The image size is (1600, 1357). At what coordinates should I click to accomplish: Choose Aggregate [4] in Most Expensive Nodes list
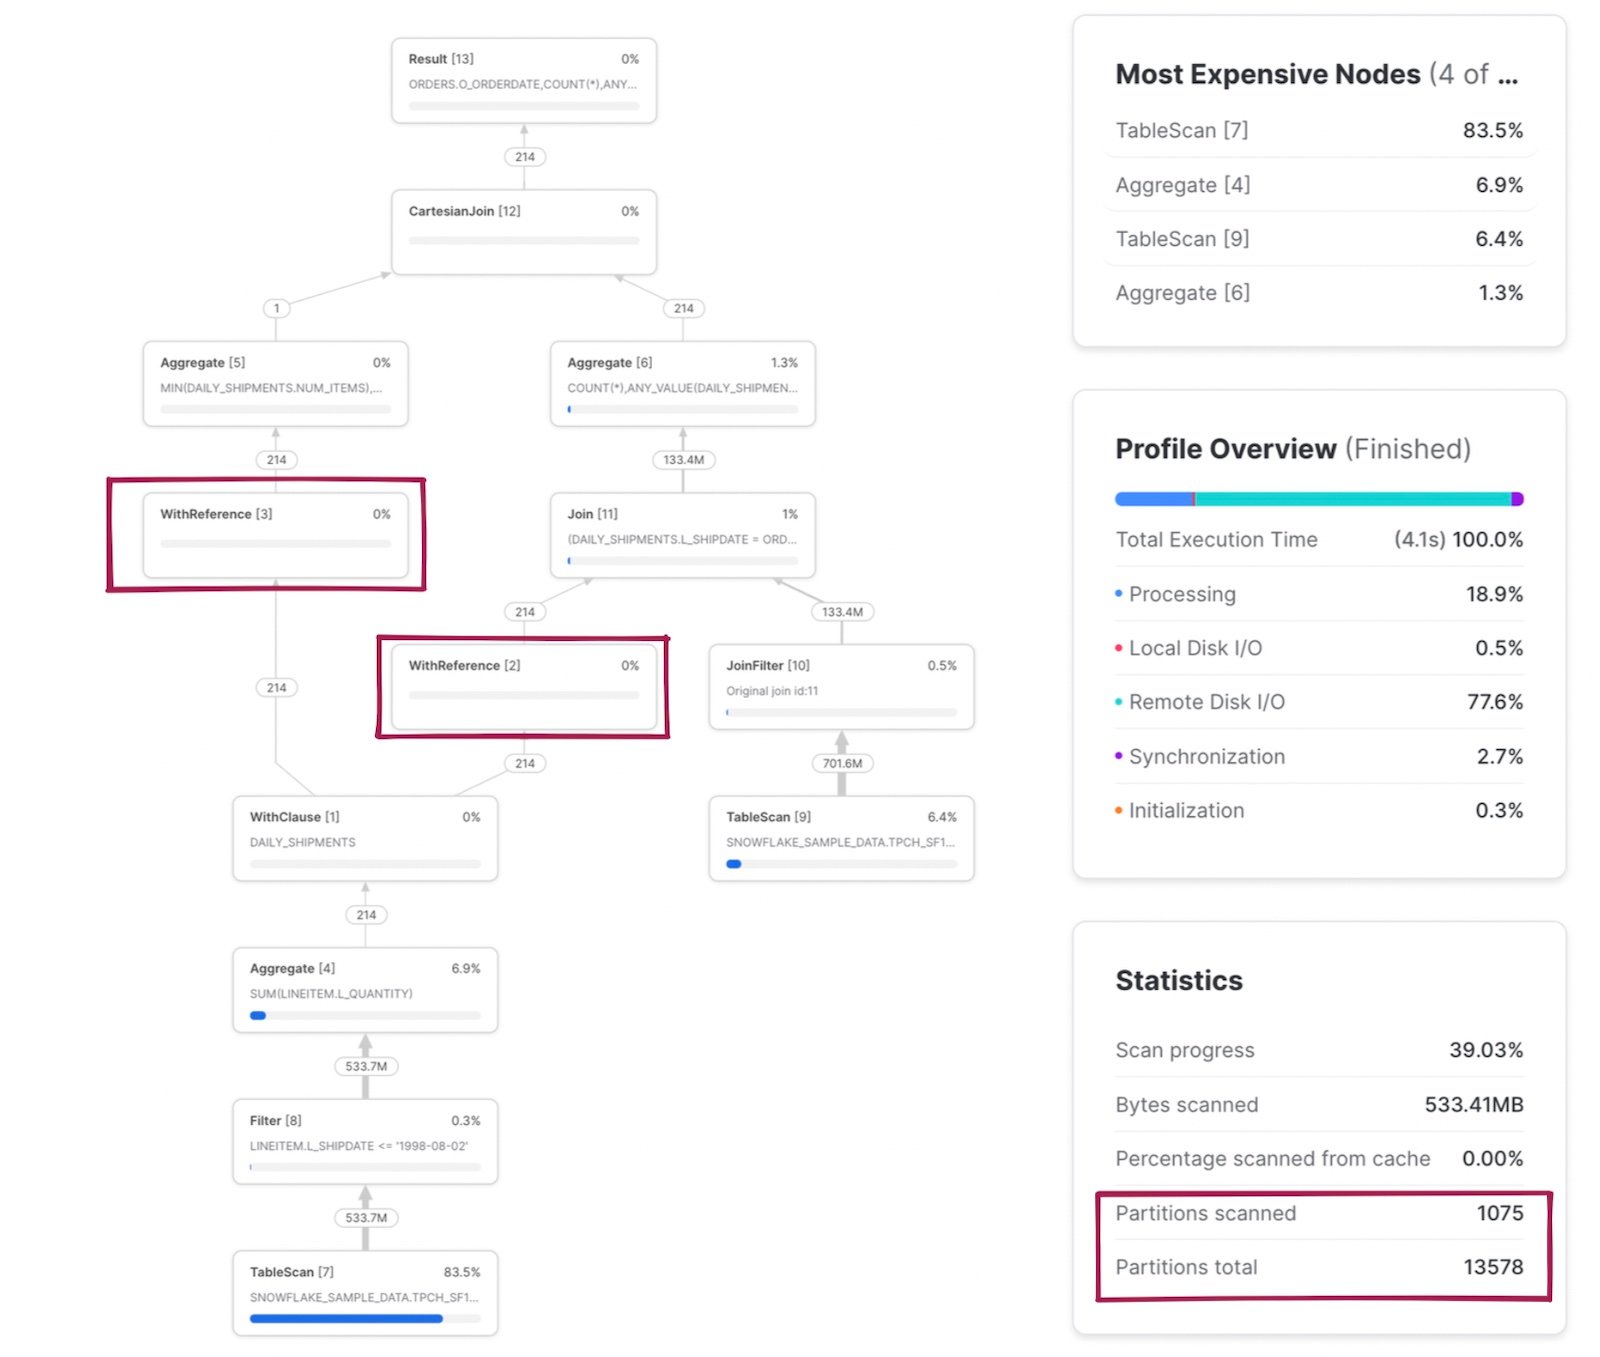click(x=1318, y=185)
